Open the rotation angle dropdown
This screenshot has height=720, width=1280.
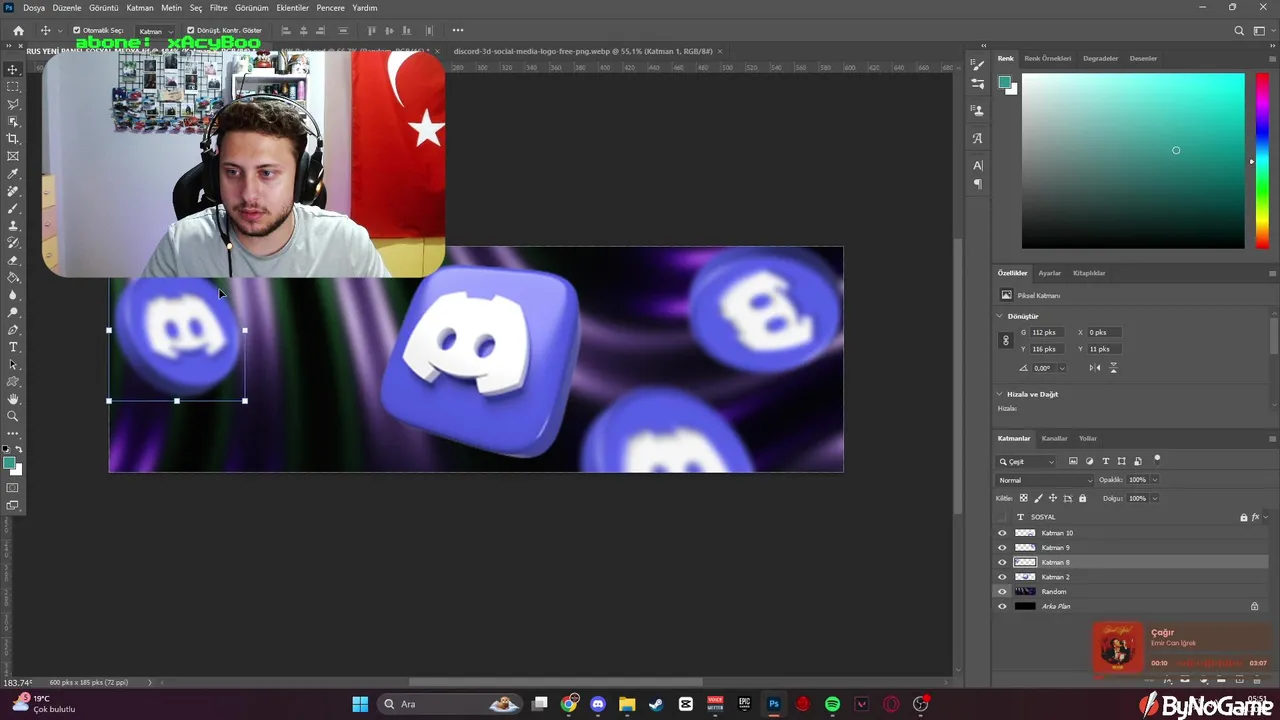pyautogui.click(x=1062, y=368)
